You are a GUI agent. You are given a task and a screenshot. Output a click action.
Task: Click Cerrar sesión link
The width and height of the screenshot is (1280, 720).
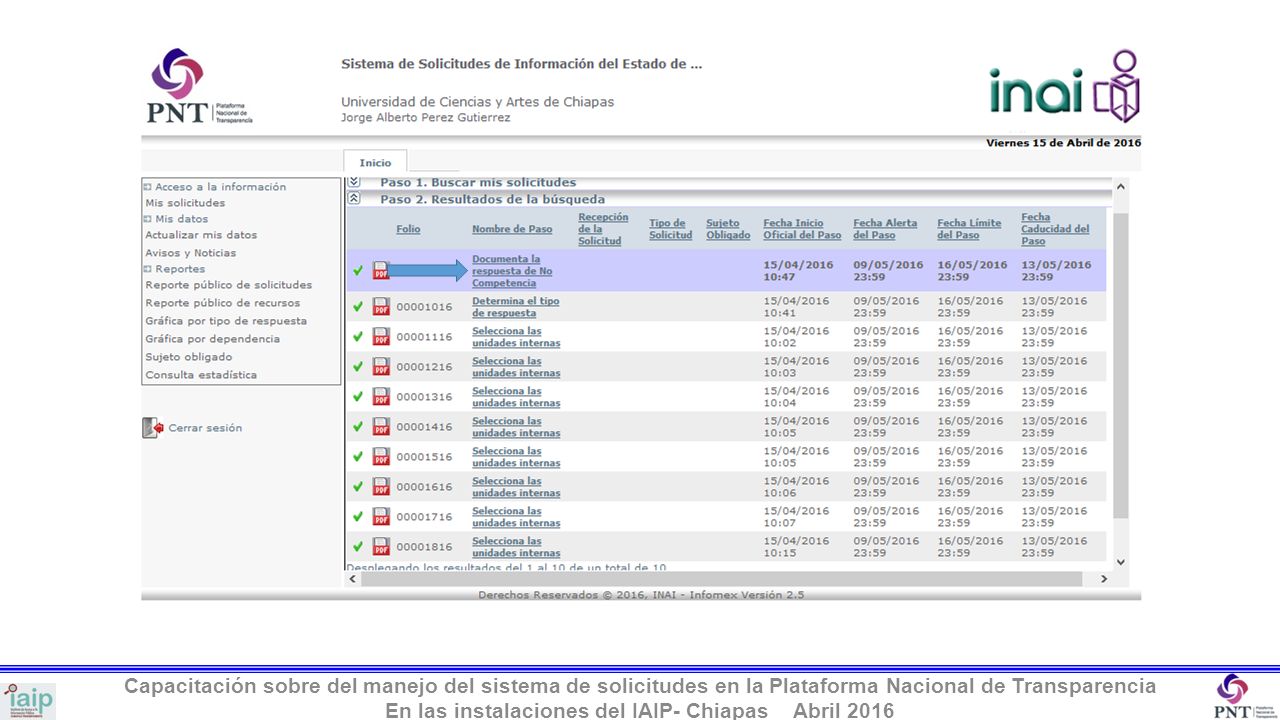click(x=205, y=428)
